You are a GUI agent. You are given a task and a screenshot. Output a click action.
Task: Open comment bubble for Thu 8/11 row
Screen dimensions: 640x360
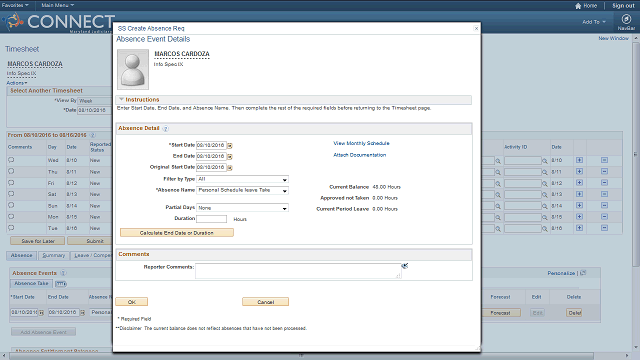pyautogui.click(x=11, y=171)
